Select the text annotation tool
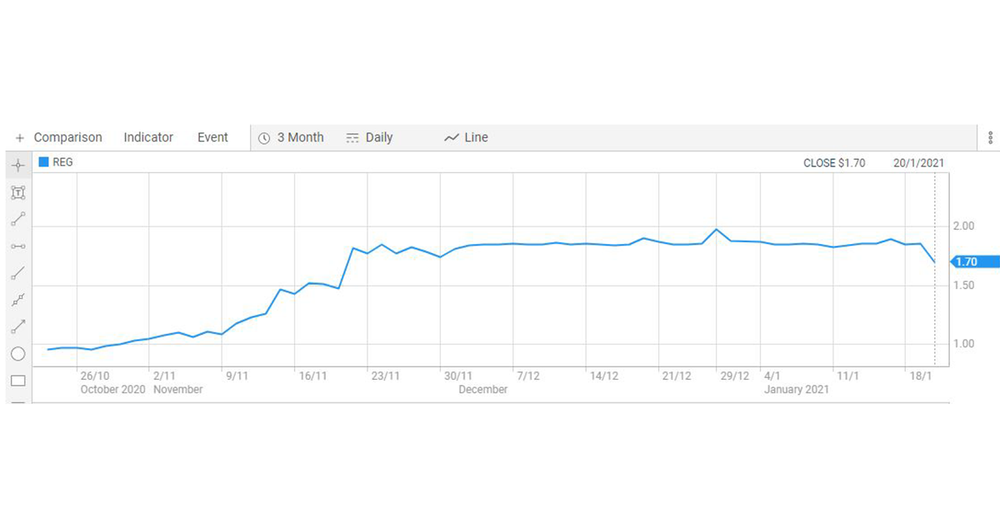The image size is (1000, 523). coord(18,193)
